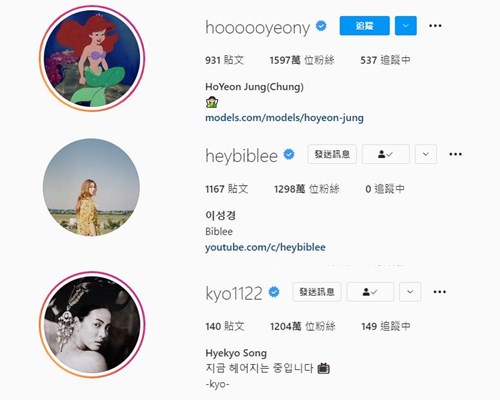Screen dimensions: 500x400
Task: Open the youtube.com/c/heybiblee link
Action: coord(265,247)
